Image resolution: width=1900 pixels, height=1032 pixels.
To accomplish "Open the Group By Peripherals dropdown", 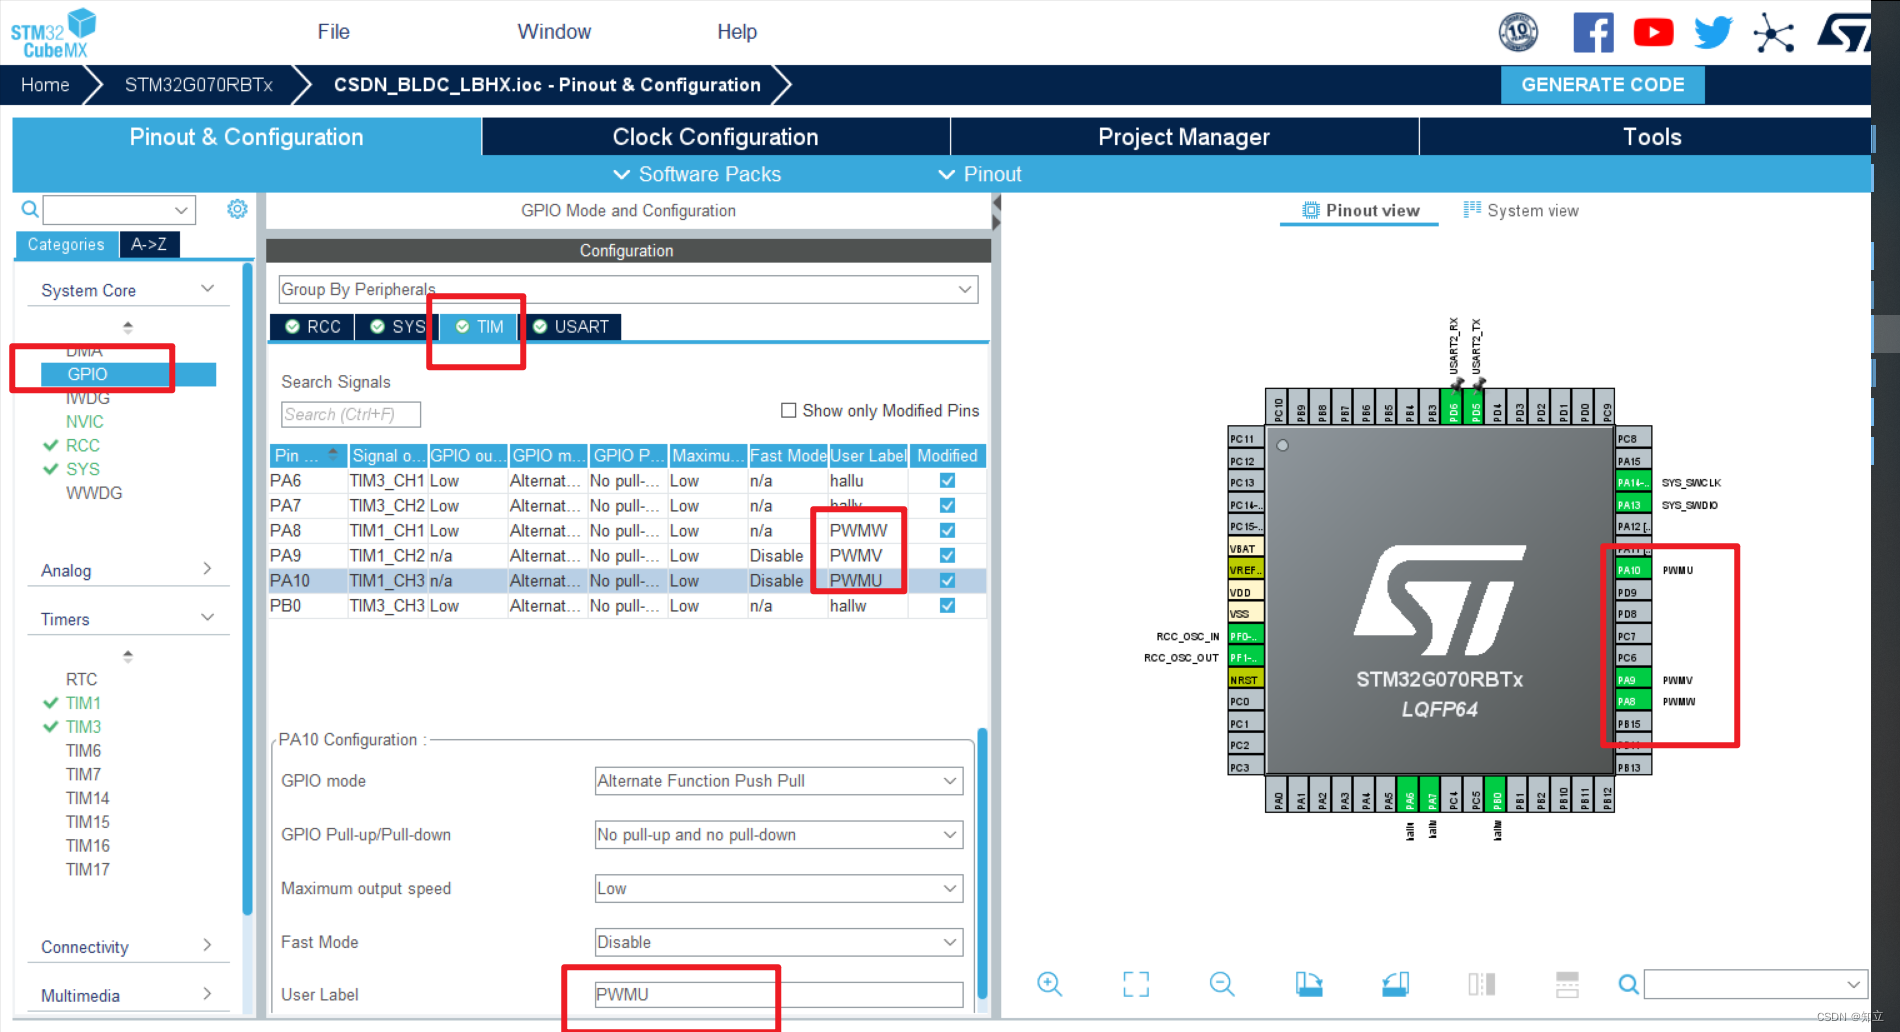I will coord(628,290).
